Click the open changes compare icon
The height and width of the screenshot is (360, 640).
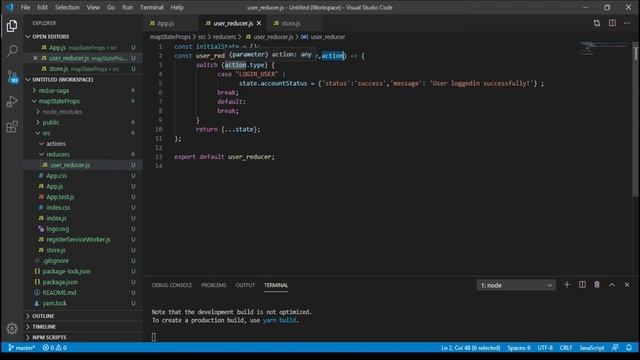pyautogui.click(x=597, y=23)
